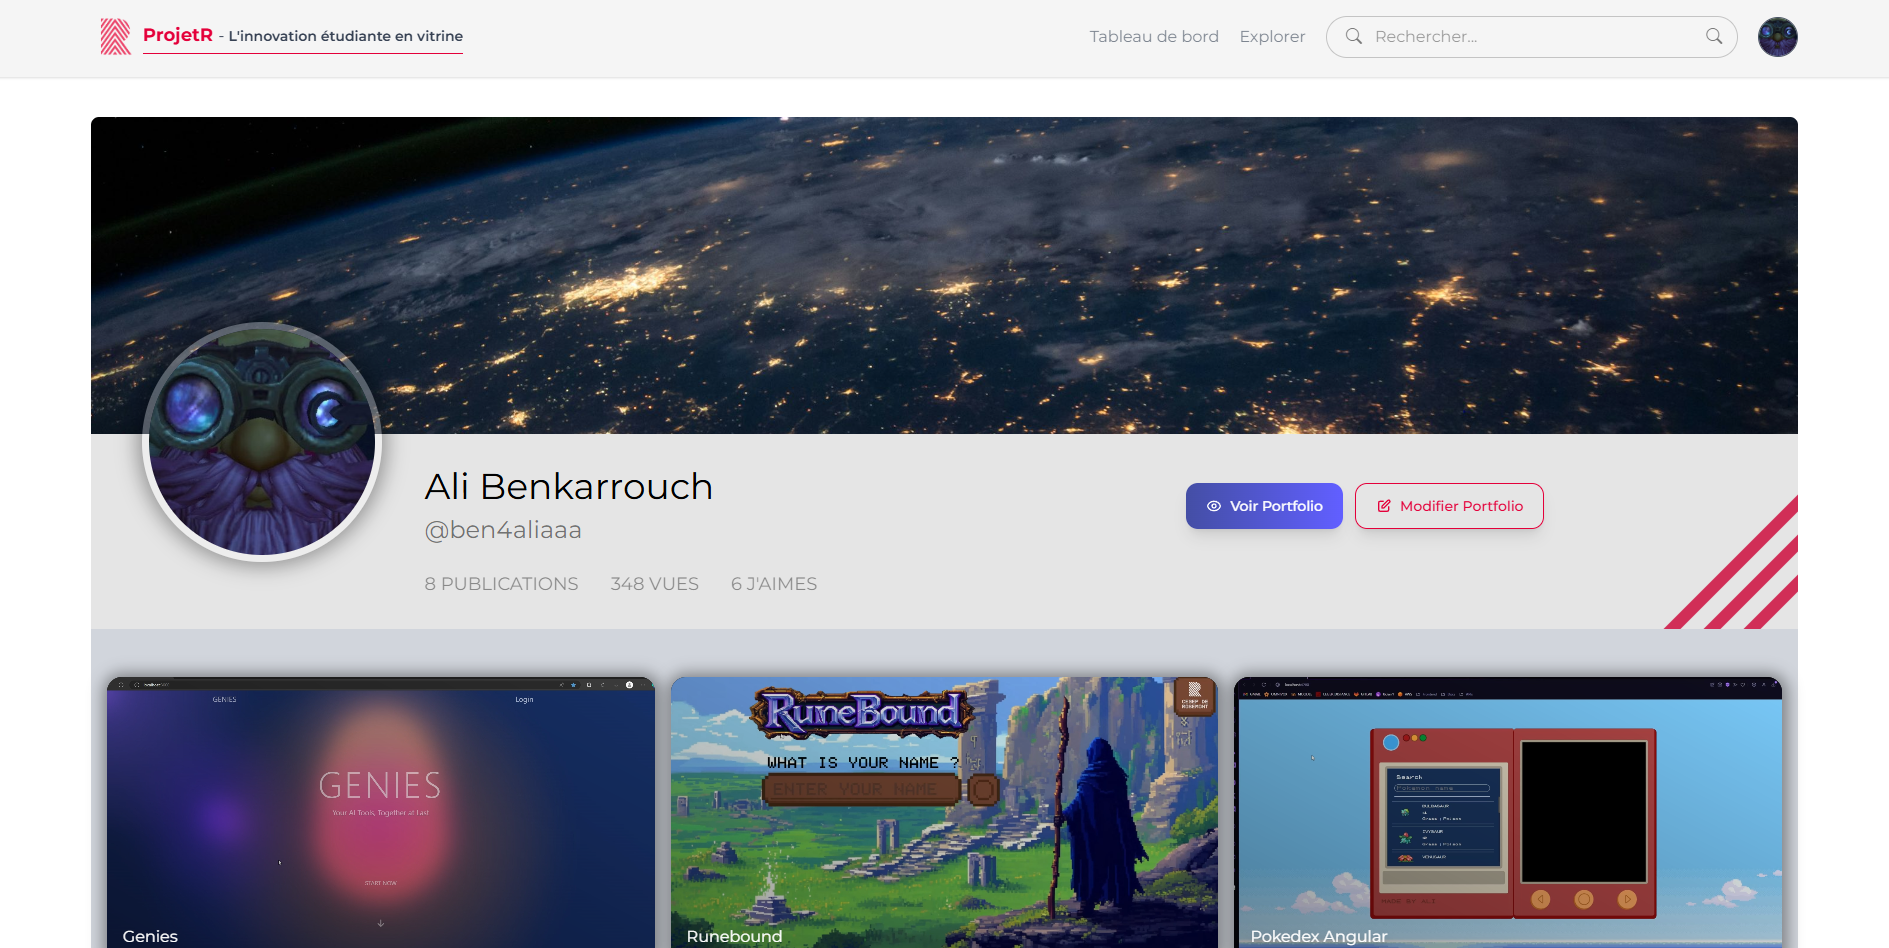Click the large round profile picture
Viewport: 1889px width, 948px height.
pos(262,441)
